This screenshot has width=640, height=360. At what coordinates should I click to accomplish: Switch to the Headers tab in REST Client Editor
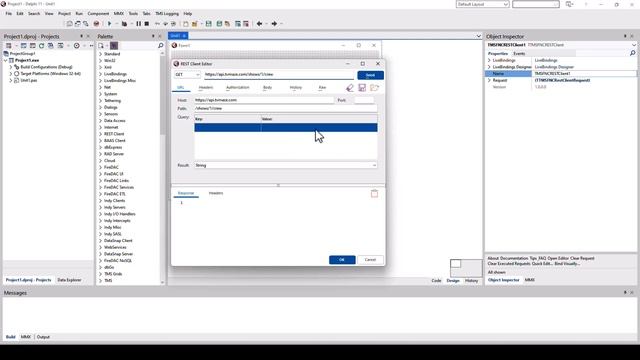pos(206,87)
